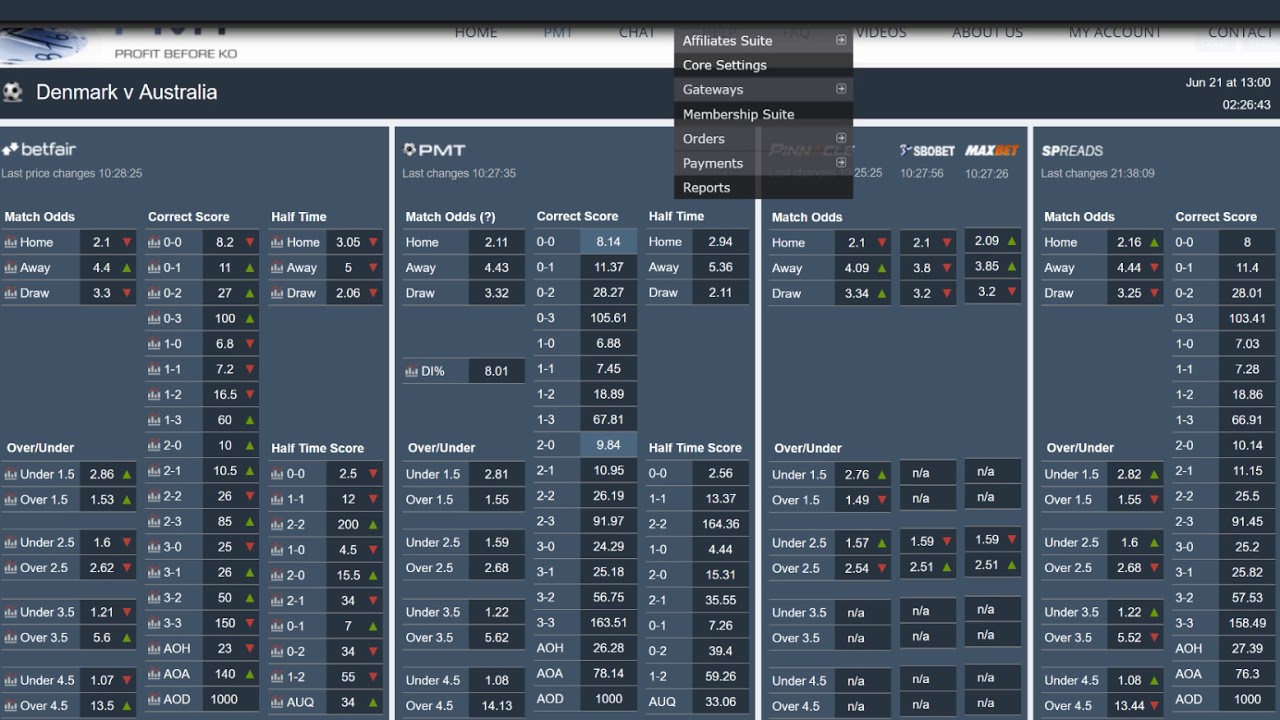Click chart icon beside betfair Over 2.5
This screenshot has height=720, width=1280.
[x=11, y=568]
